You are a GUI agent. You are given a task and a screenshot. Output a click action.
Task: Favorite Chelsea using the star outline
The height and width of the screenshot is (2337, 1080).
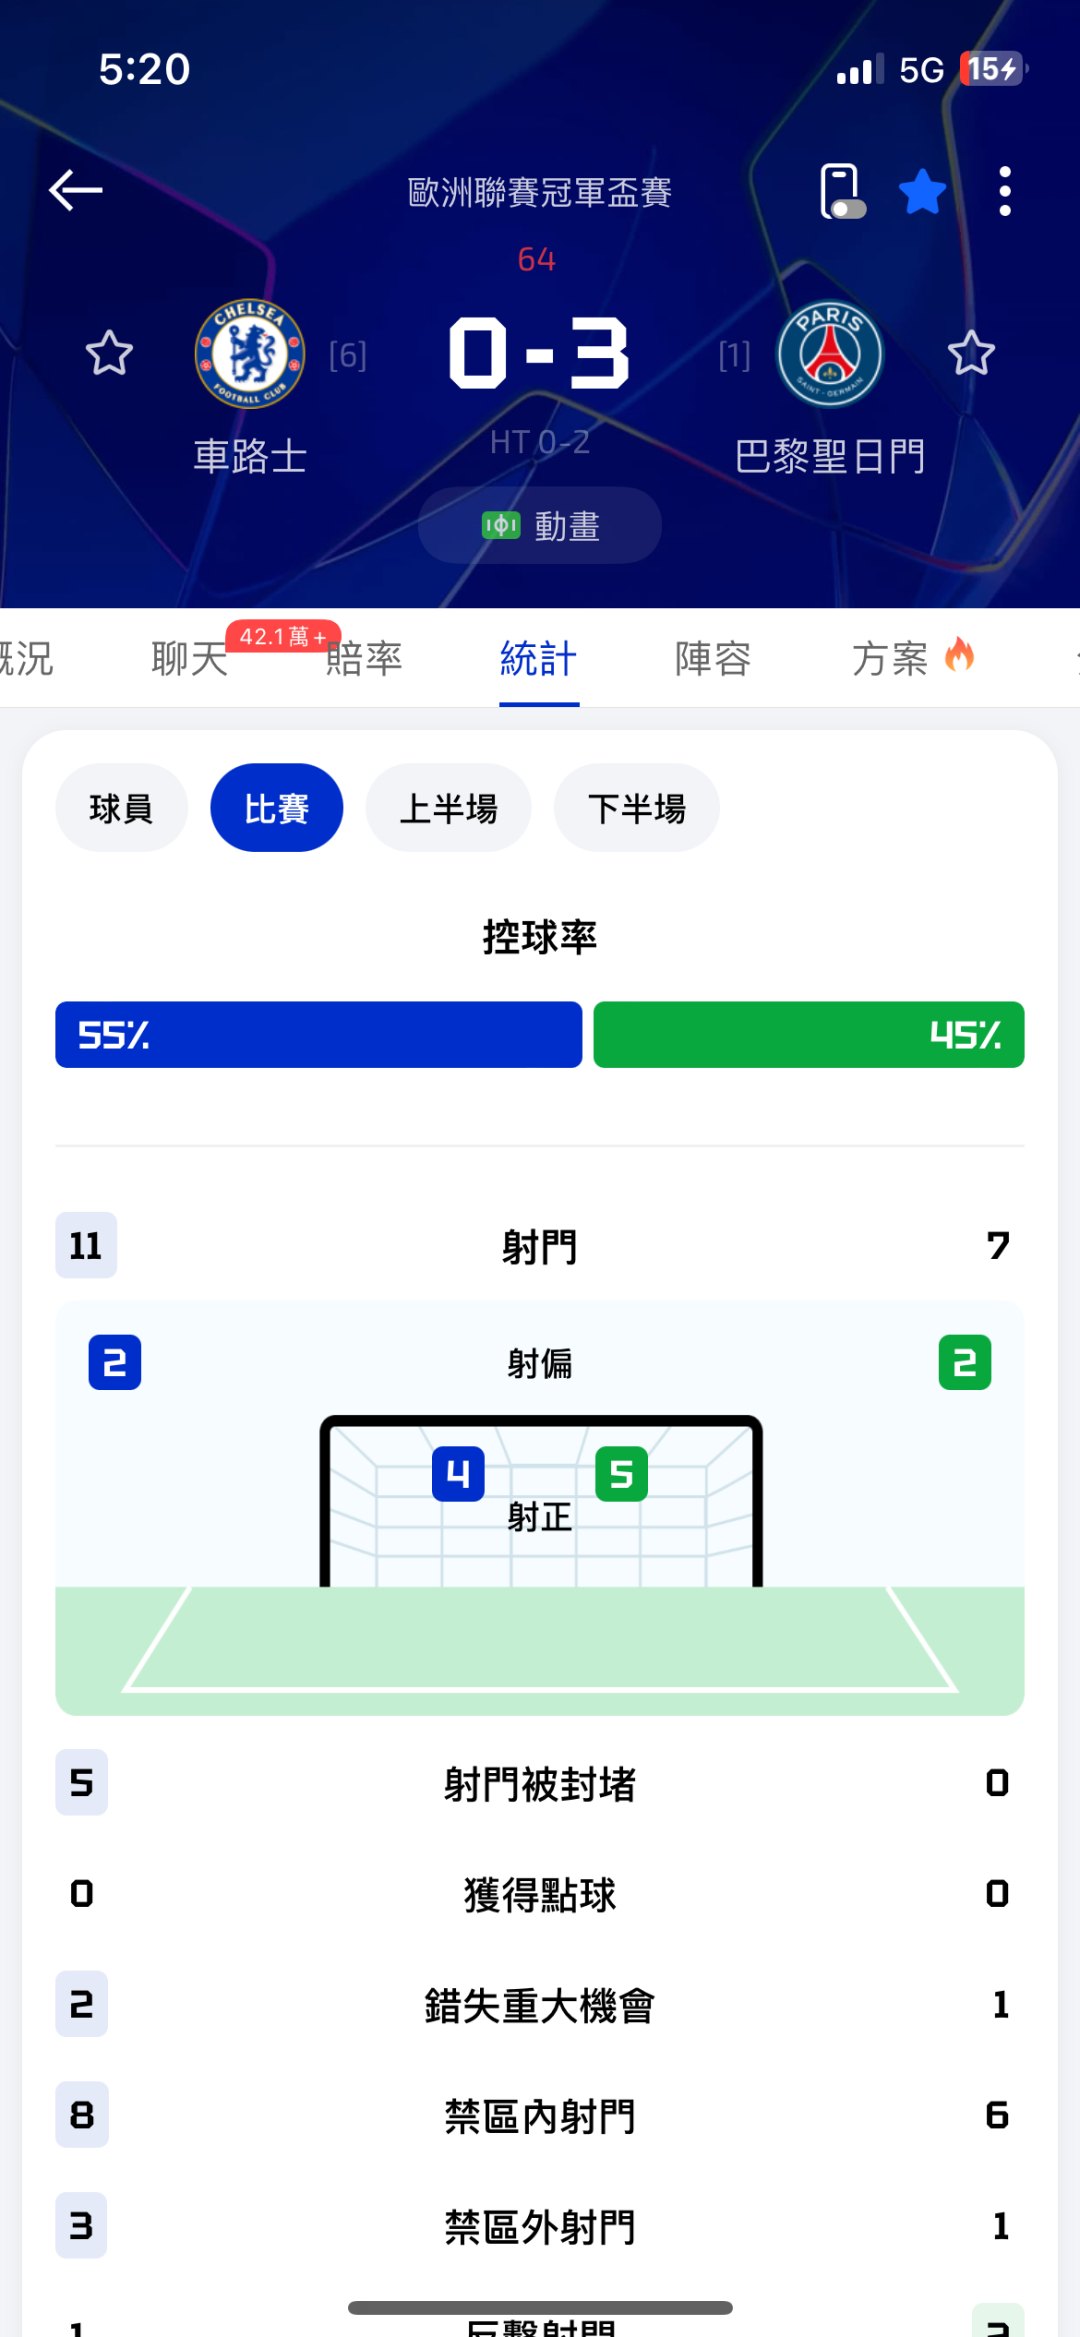[x=109, y=353]
